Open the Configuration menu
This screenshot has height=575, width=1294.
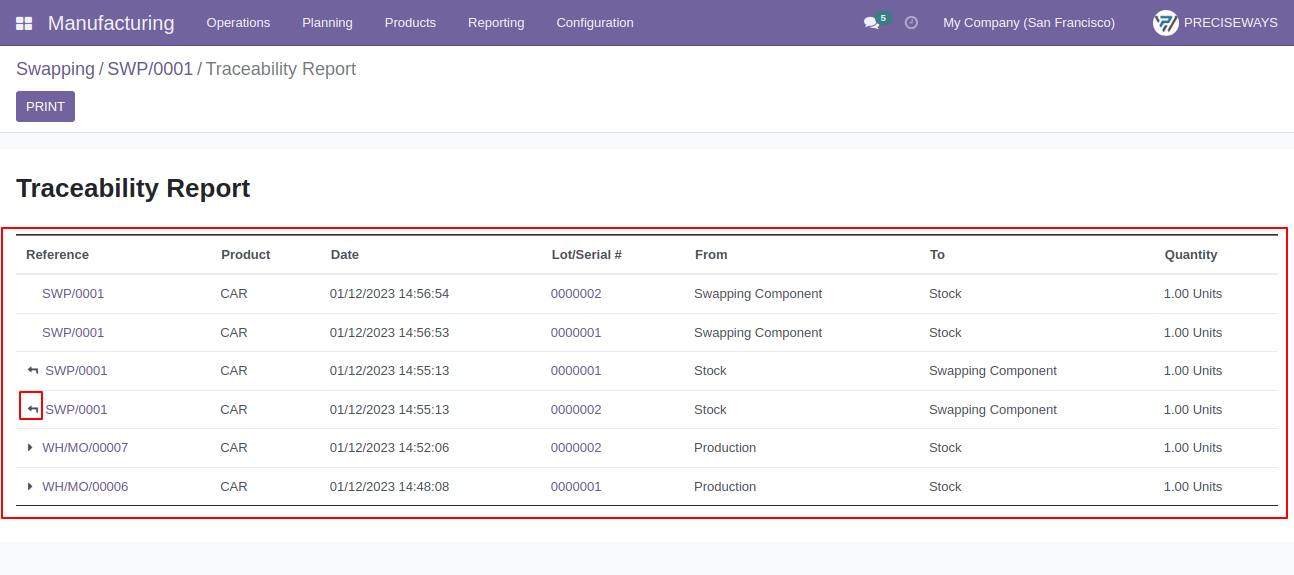coord(595,22)
